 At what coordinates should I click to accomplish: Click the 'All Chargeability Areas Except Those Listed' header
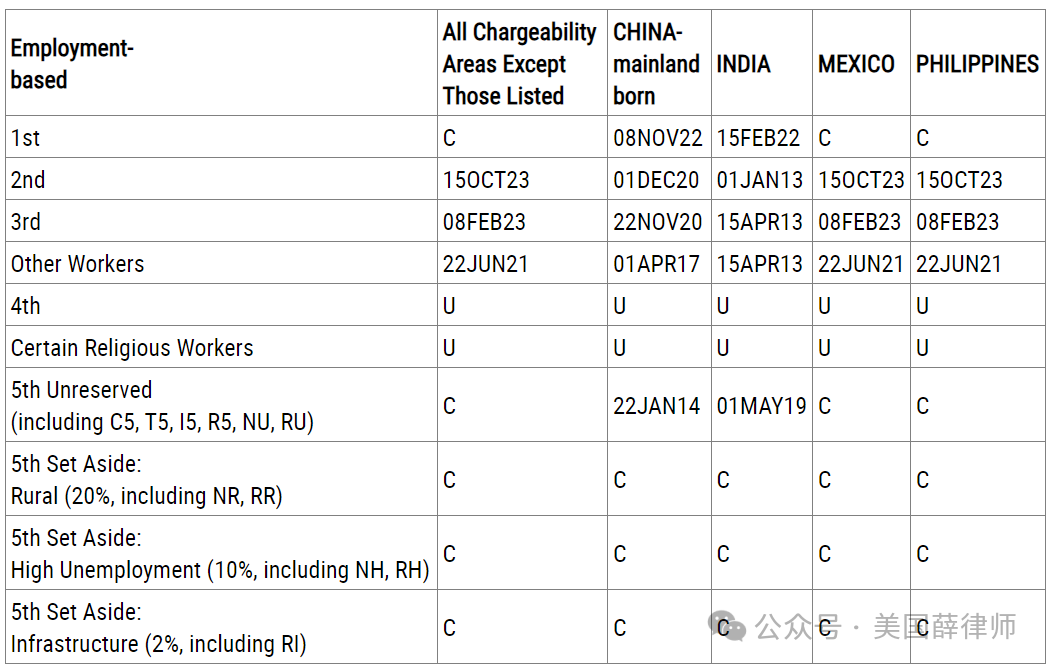[x=520, y=64]
